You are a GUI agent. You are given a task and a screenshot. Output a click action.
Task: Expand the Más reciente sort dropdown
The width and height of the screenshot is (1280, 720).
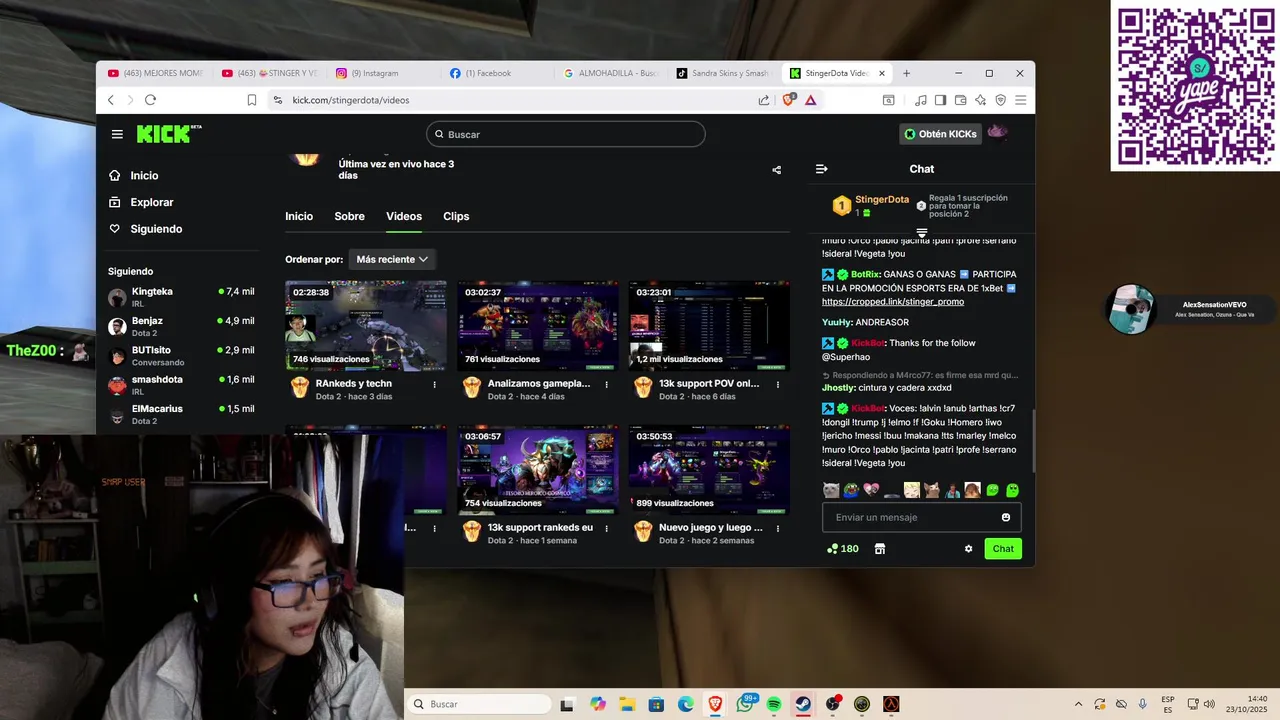[x=392, y=259]
